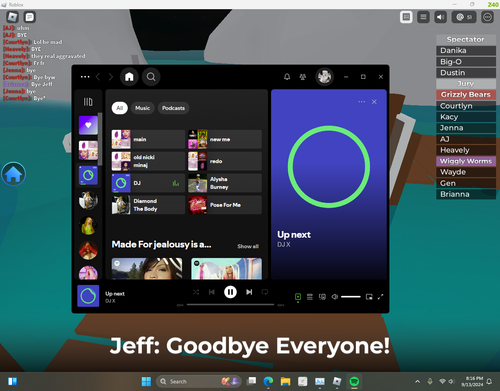Enter Spotify full screen mode
This screenshot has height=391, width=500.
(381, 297)
